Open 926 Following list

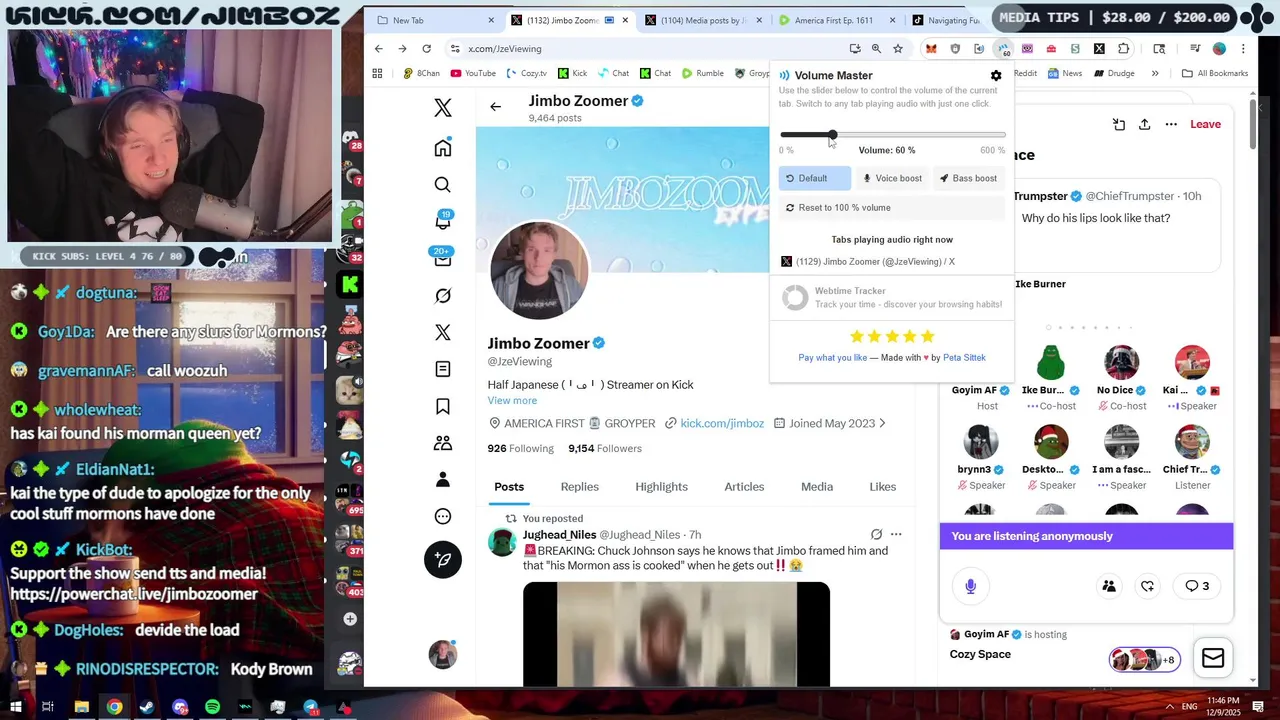point(520,448)
